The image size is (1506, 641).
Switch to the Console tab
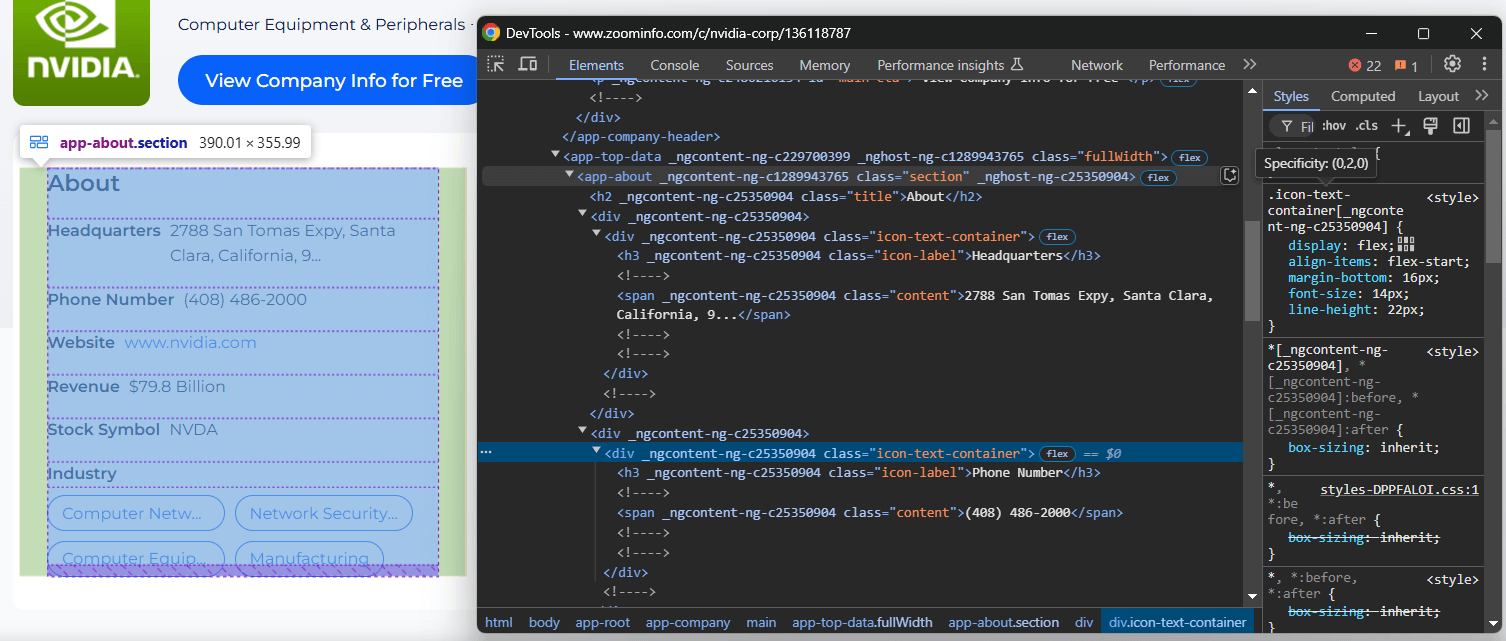coord(674,65)
